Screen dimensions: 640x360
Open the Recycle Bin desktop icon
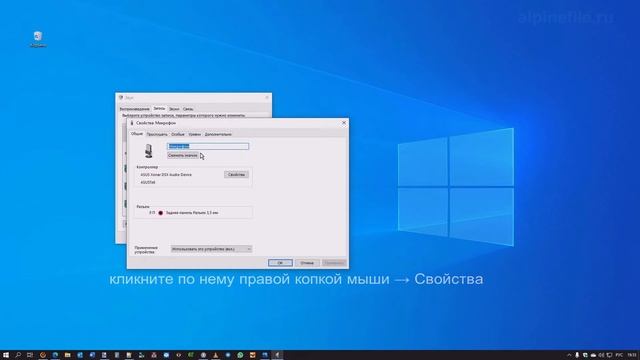coord(38,39)
